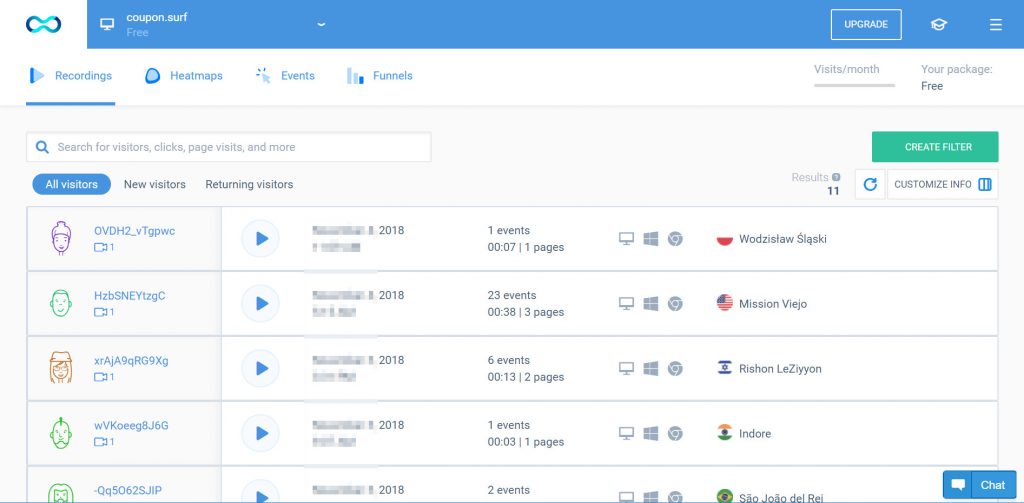Switch to the Events tab

click(x=285, y=76)
